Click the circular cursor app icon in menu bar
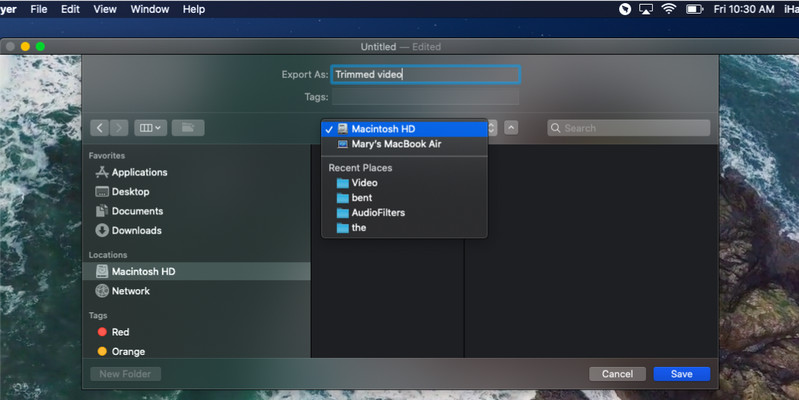This screenshot has height=400, width=799. 625,9
